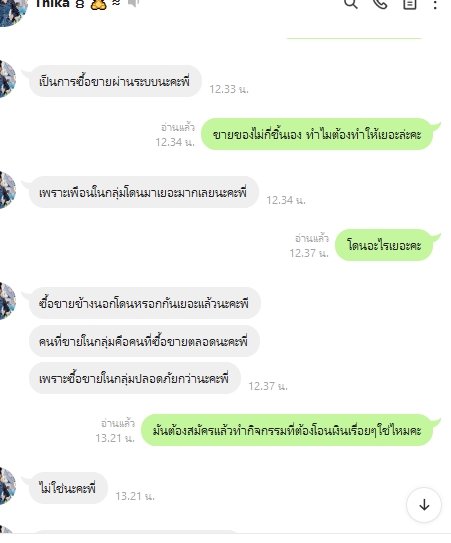
Task: Open the notes icon in chat header
Action: click(409, 3)
